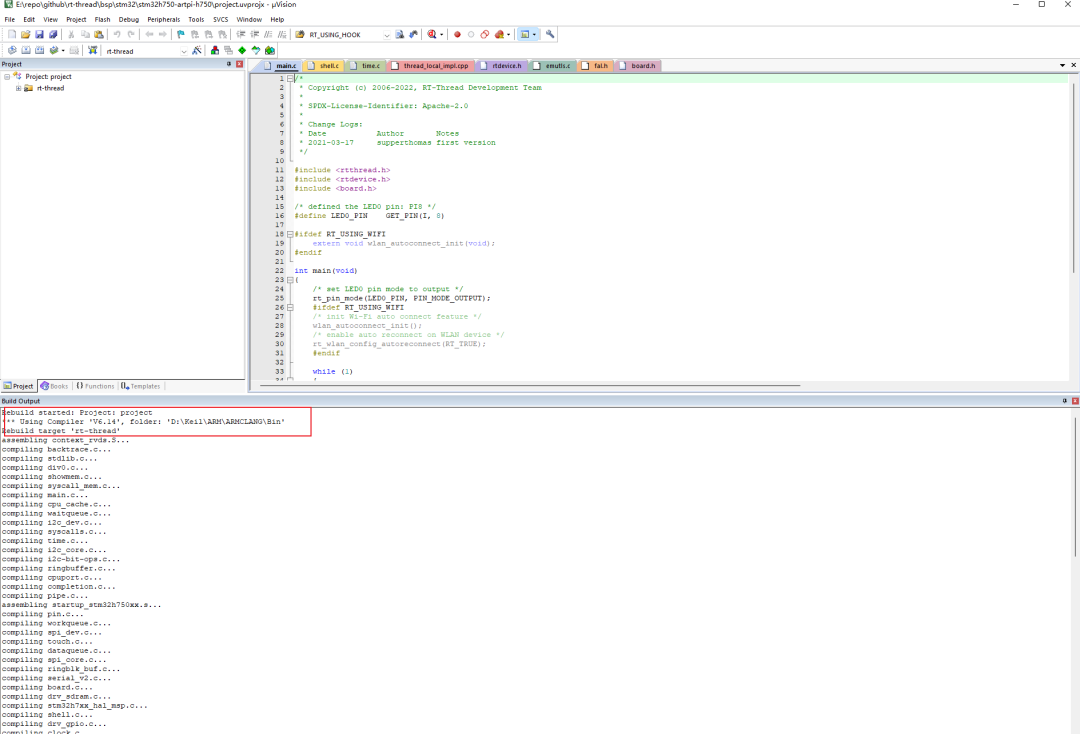Click the Pack Installer icon
This screenshot has height=734, width=1080.
point(270,50)
